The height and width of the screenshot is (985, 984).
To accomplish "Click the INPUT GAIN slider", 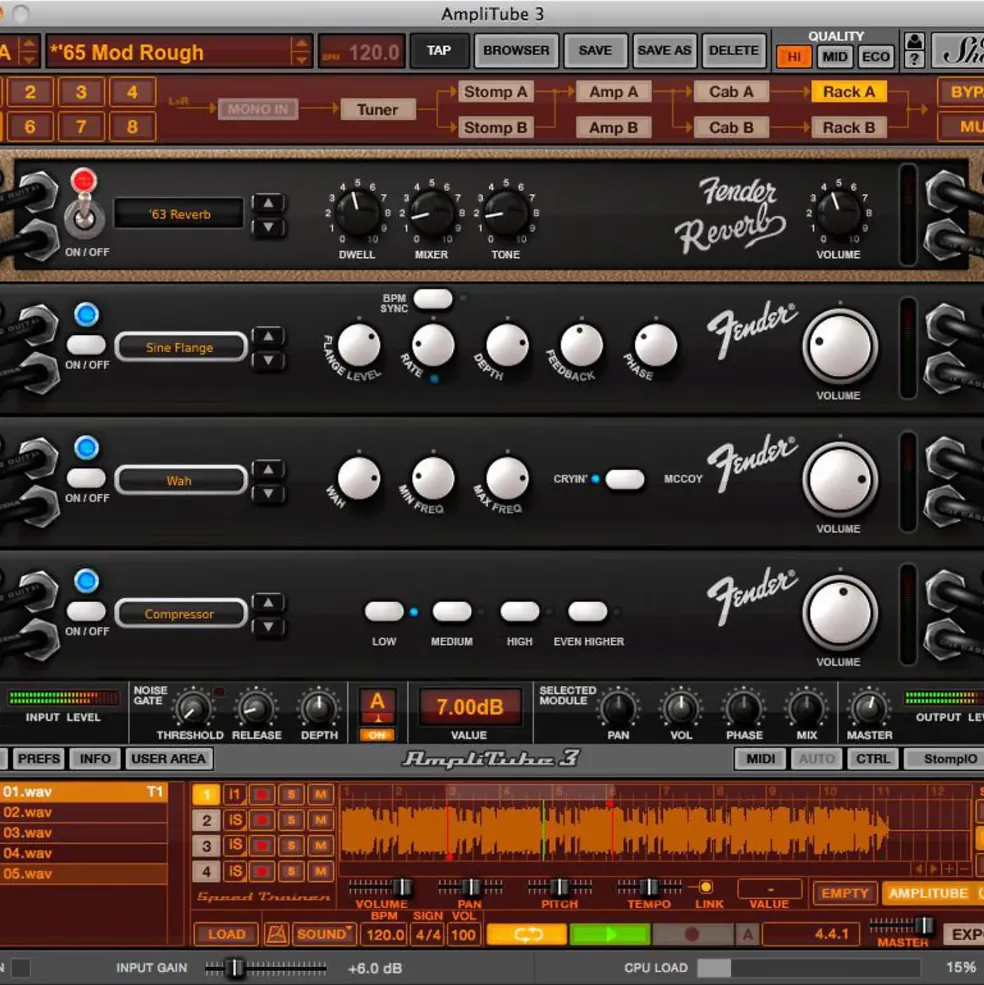I will point(265,967).
